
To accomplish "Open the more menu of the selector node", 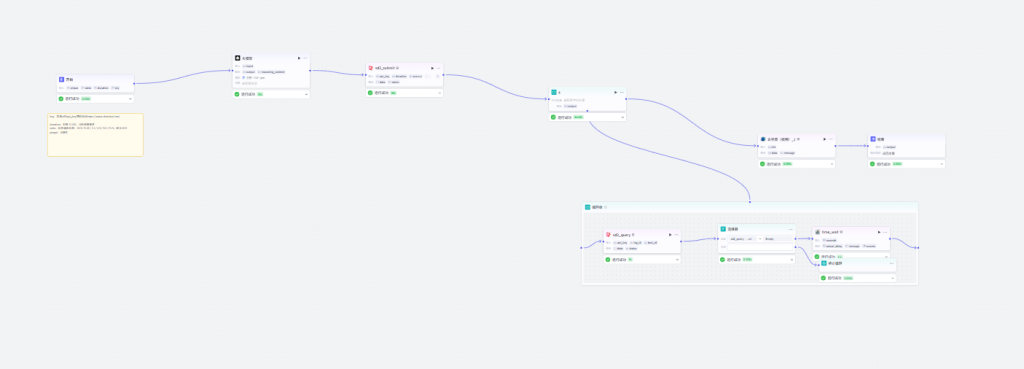I will coord(791,229).
